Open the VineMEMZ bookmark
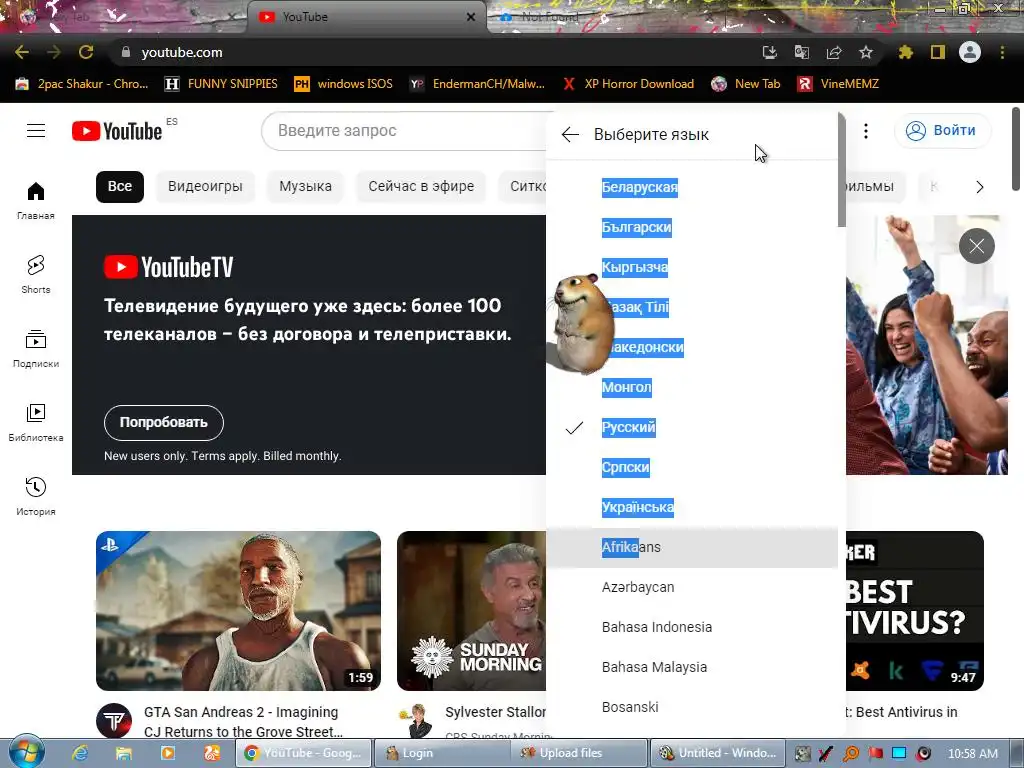 click(x=838, y=84)
